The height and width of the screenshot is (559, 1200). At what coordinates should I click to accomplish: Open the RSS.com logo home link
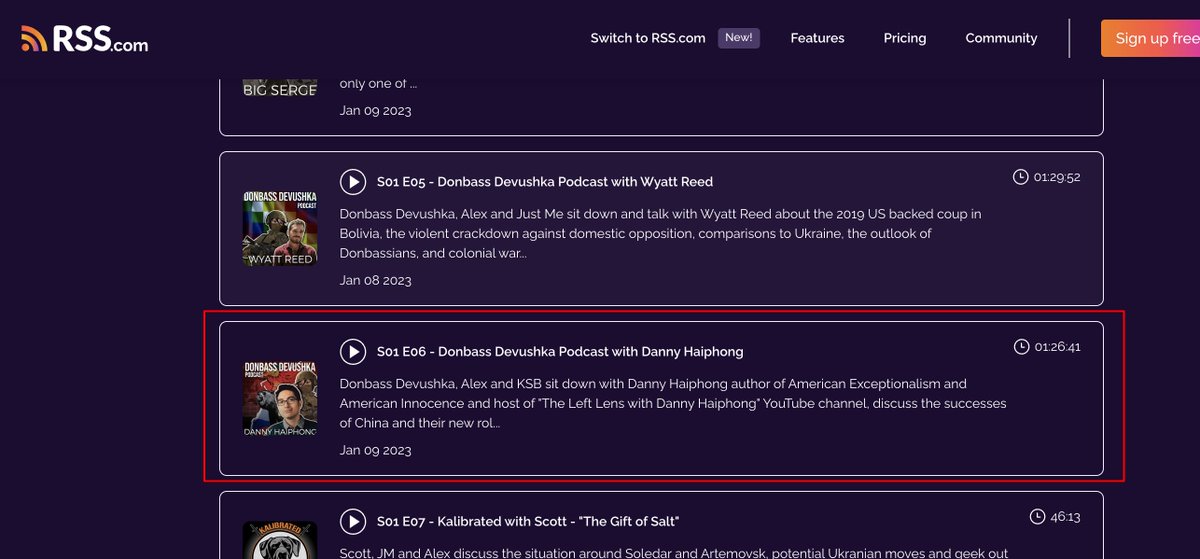tap(84, 39)
